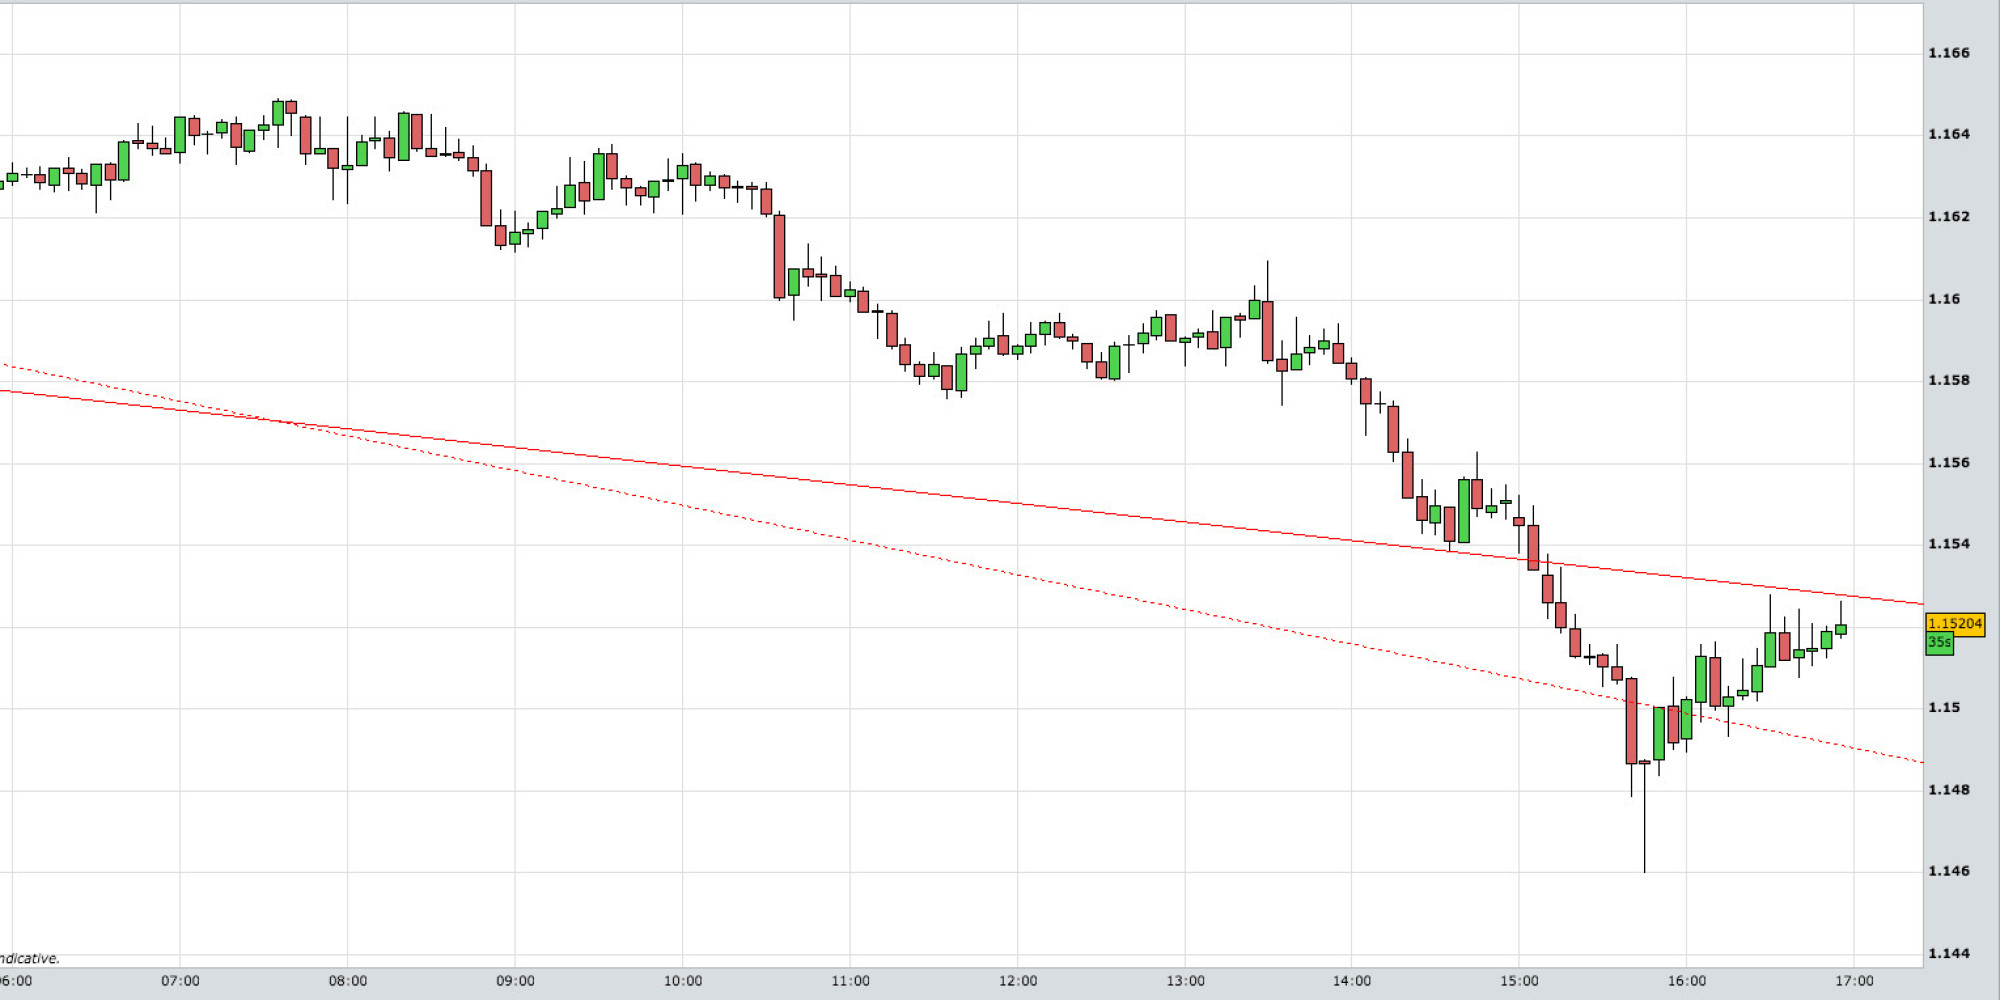
Task: Click the 1.164 price axis label
Action: coord(1949,134)
